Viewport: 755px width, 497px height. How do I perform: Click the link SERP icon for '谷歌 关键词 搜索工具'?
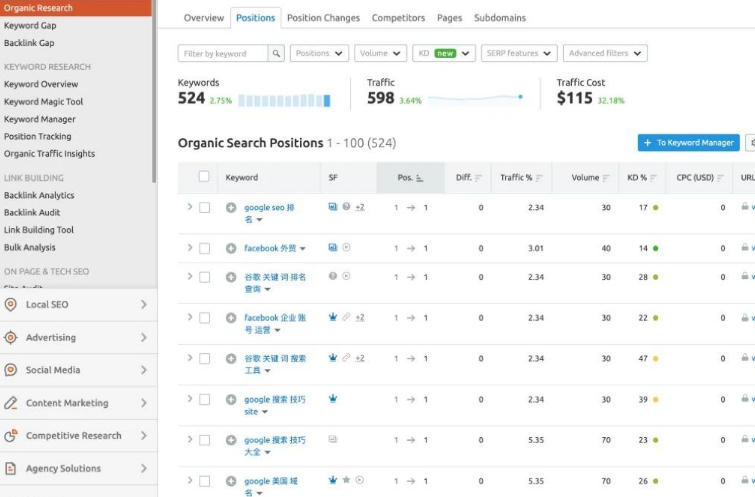346,357
